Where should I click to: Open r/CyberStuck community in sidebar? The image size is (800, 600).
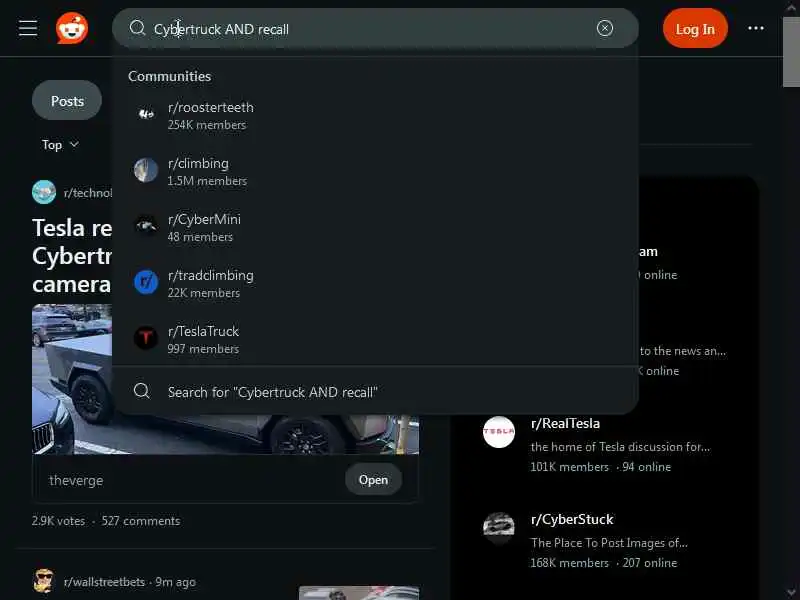click(x=572, y=519)
